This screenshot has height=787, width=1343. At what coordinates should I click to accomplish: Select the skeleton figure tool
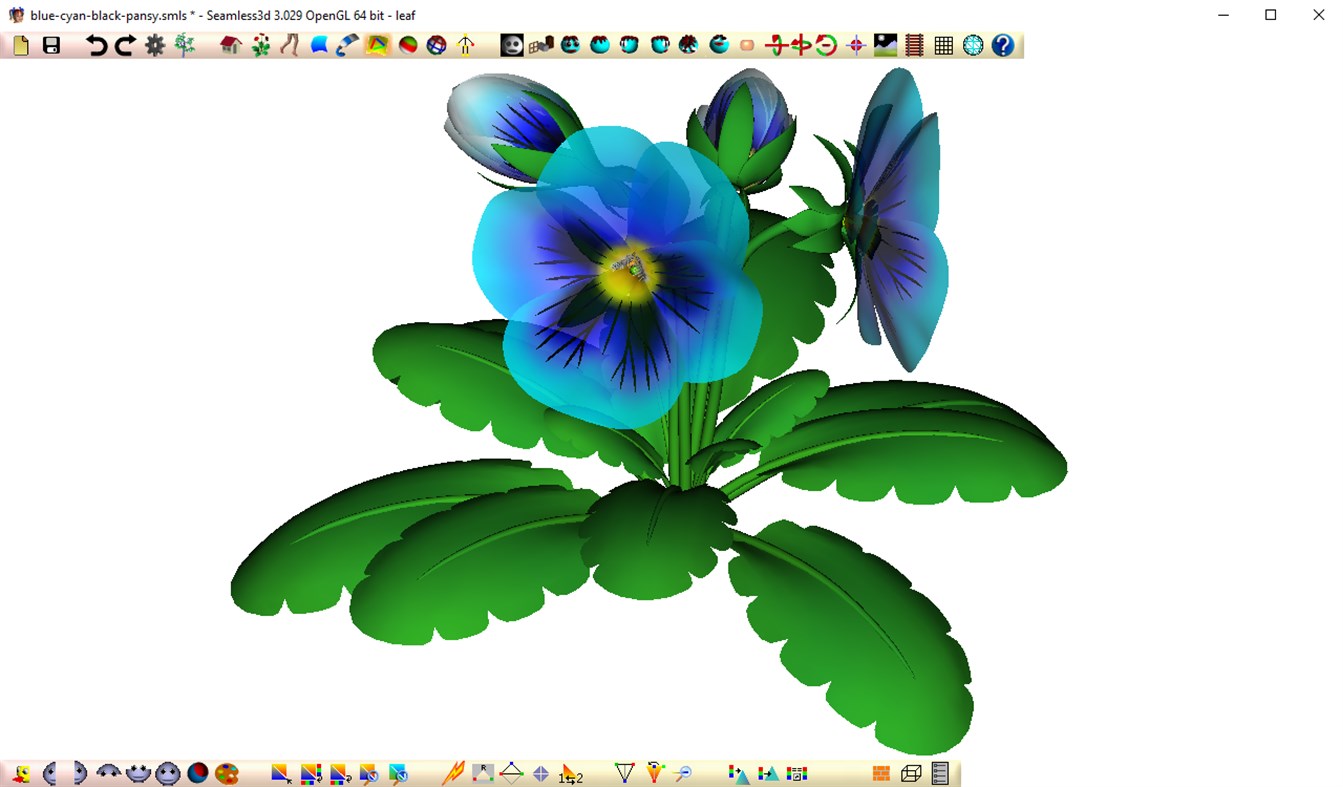click(x=466, y=44)
